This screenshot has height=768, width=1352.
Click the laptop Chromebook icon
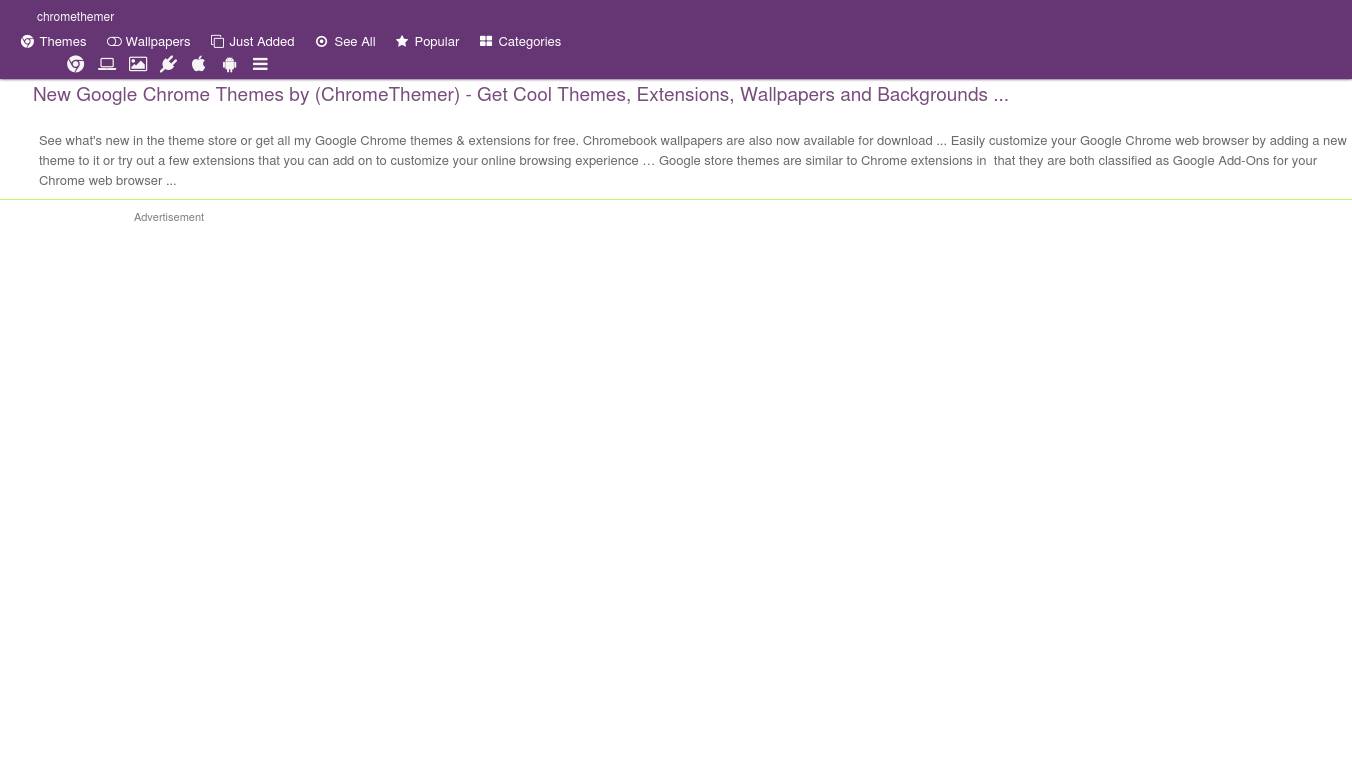(x=107, y=65)
